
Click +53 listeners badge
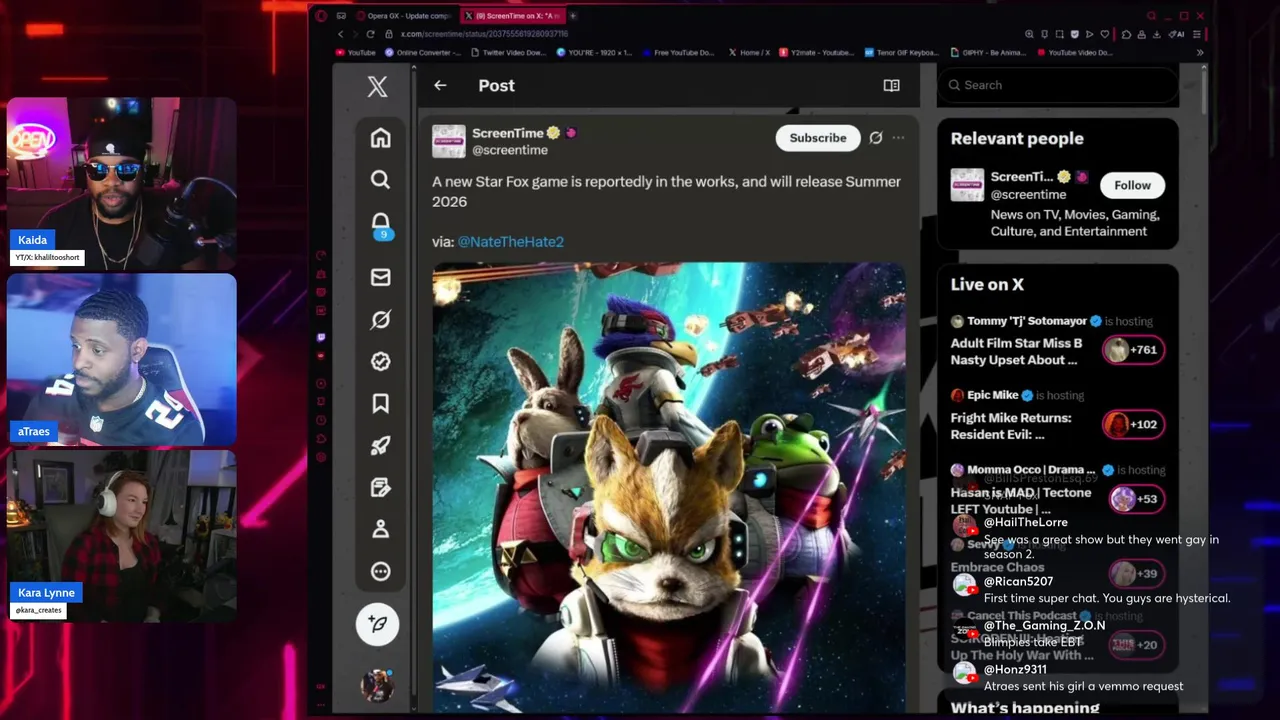(x=1137, y=498)
